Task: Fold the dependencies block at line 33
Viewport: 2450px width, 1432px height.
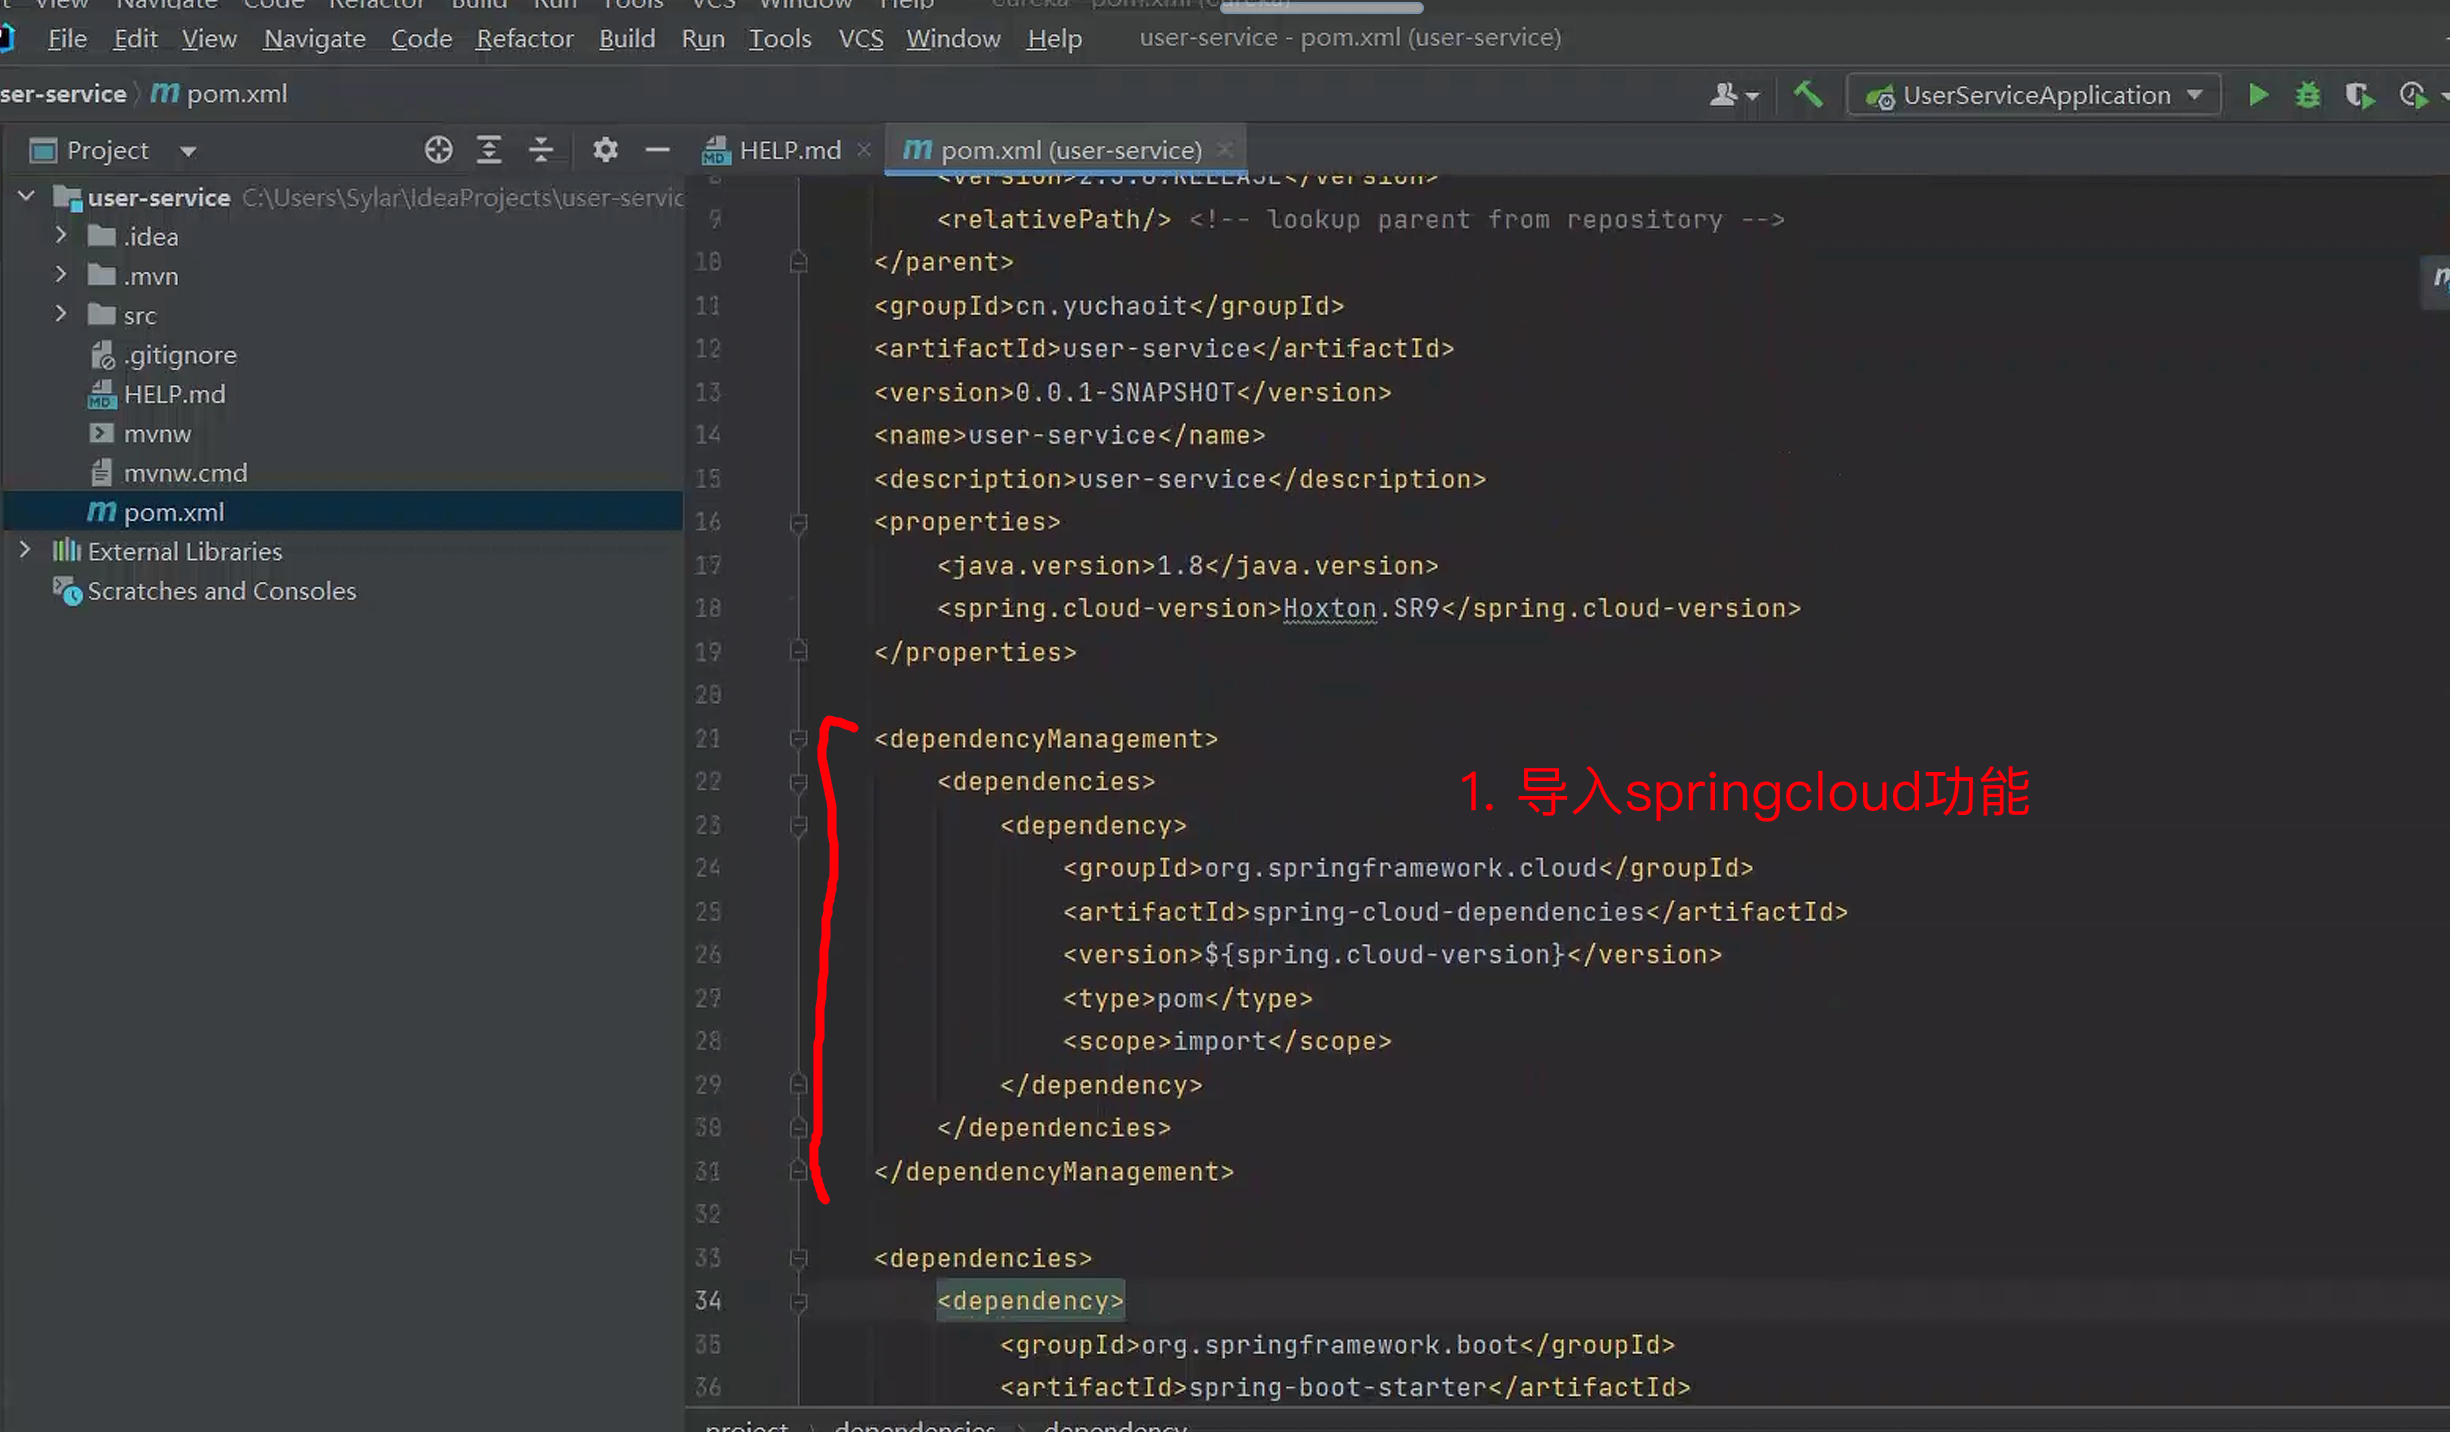Action: tap(798, 1258)
